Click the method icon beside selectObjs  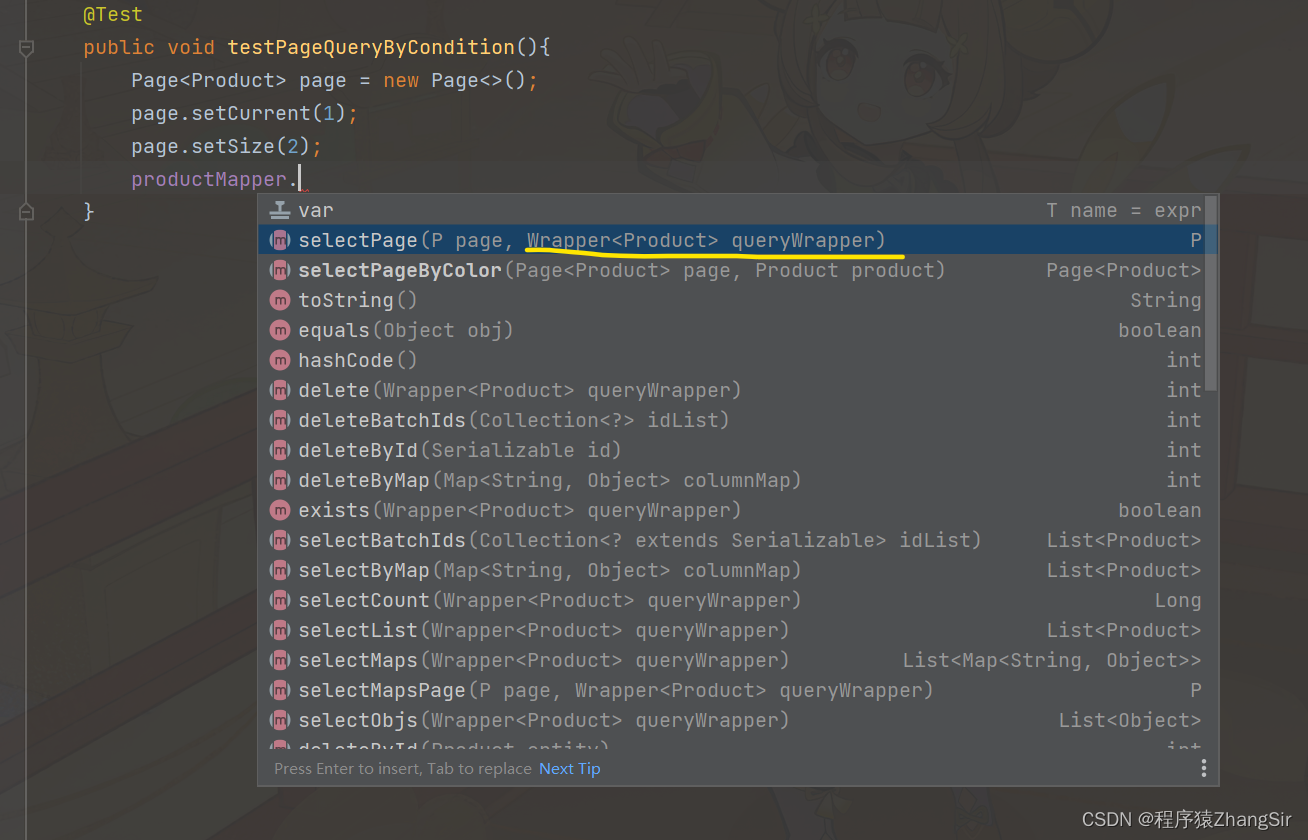point(280,720)
